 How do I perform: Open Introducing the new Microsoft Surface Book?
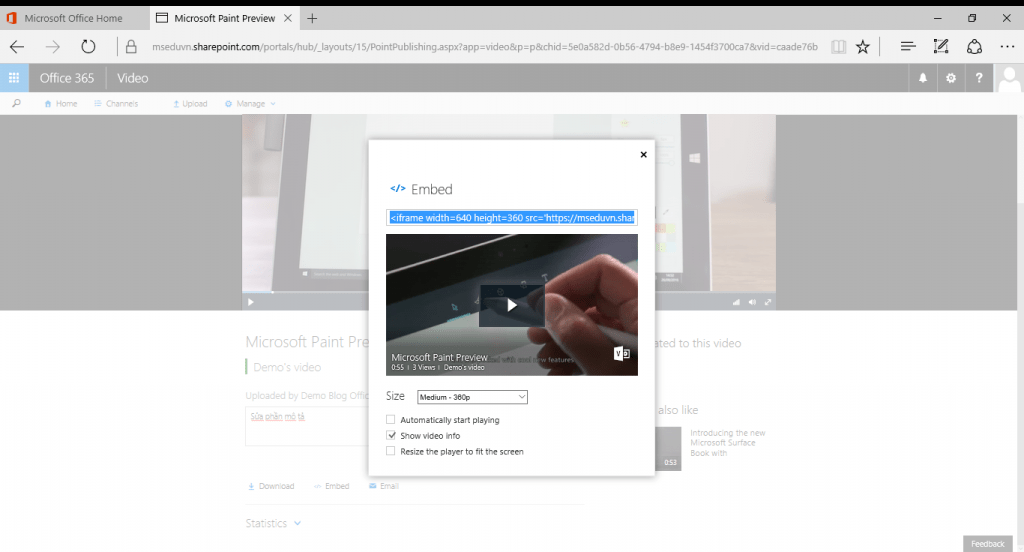point(728,442)
